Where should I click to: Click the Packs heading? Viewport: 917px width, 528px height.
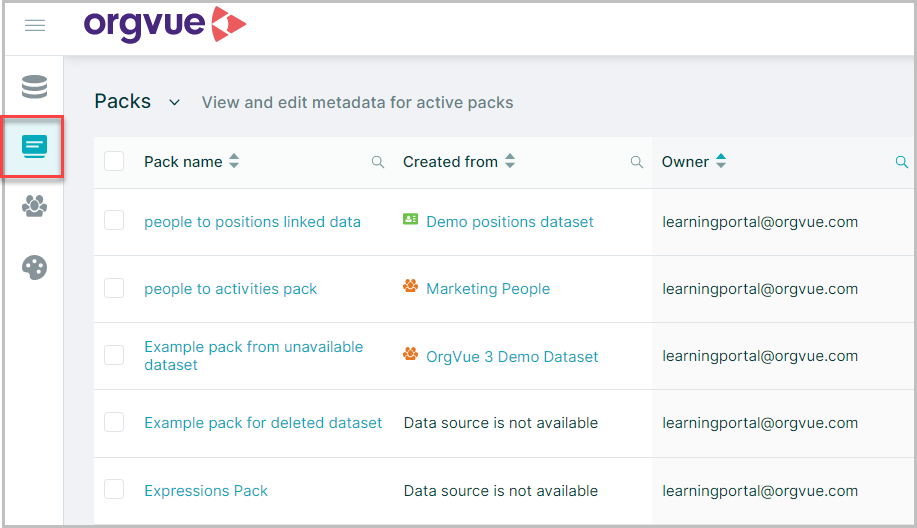[123, 102]
